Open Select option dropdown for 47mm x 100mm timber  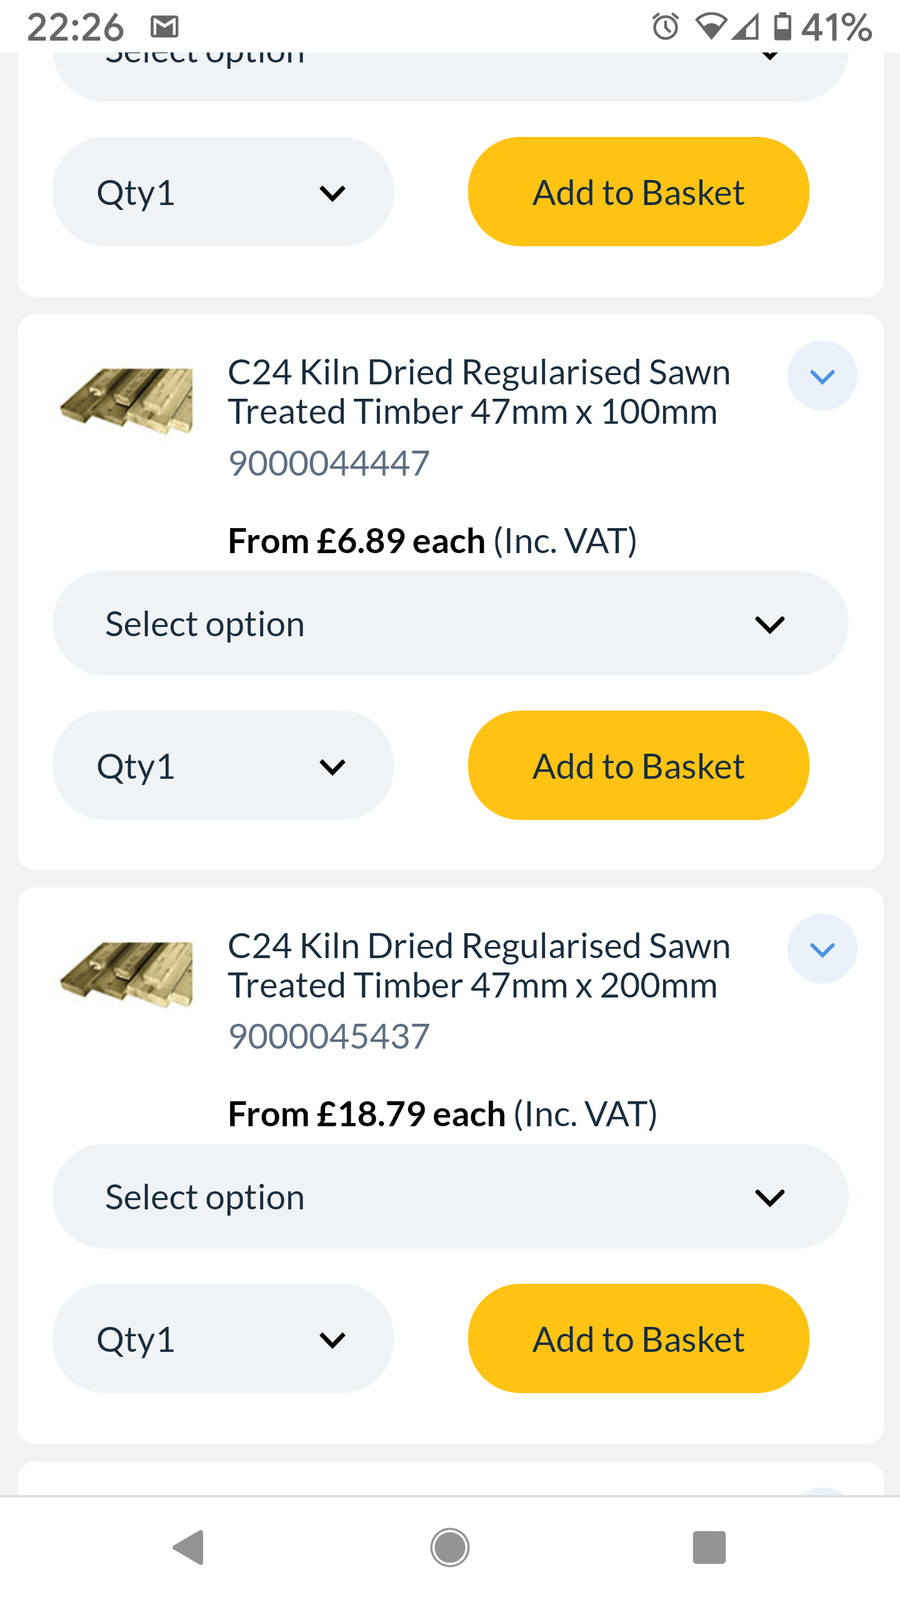tap(450, 623)
